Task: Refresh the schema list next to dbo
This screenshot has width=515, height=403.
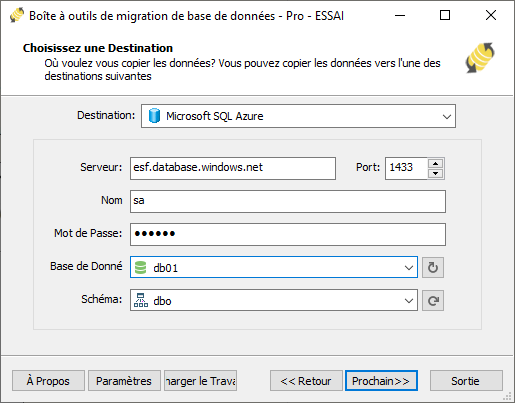Action: (433, 301)
